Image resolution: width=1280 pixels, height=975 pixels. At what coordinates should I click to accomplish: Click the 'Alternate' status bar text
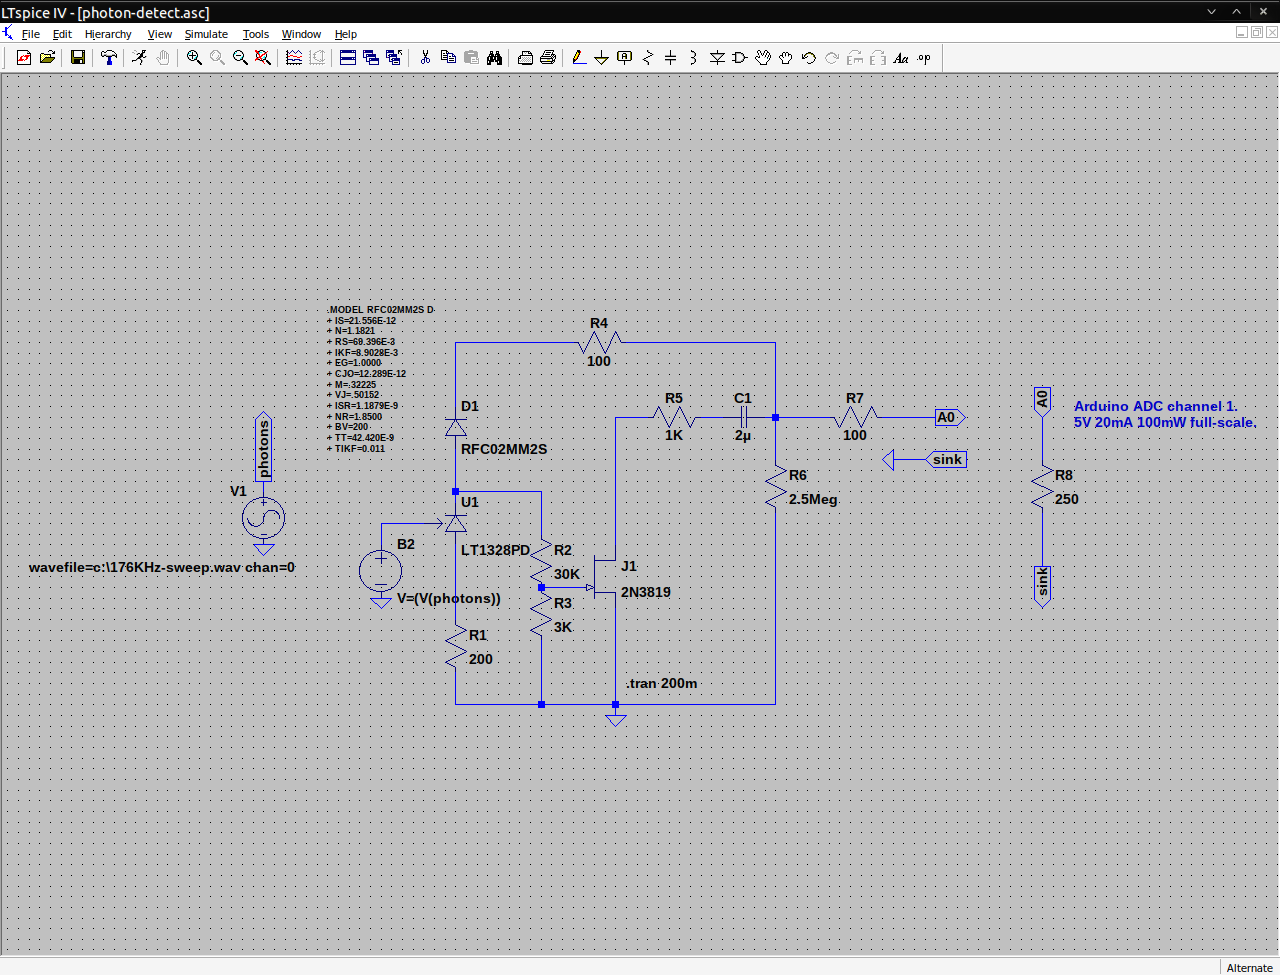click(x=1250, y=968)
